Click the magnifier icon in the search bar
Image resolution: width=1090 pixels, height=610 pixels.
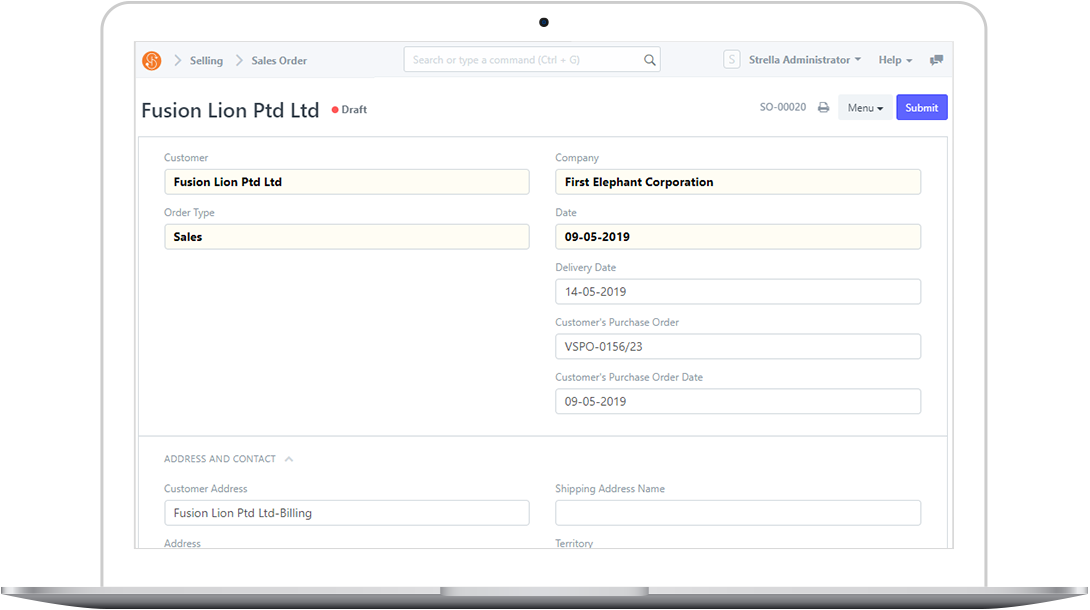649,59
